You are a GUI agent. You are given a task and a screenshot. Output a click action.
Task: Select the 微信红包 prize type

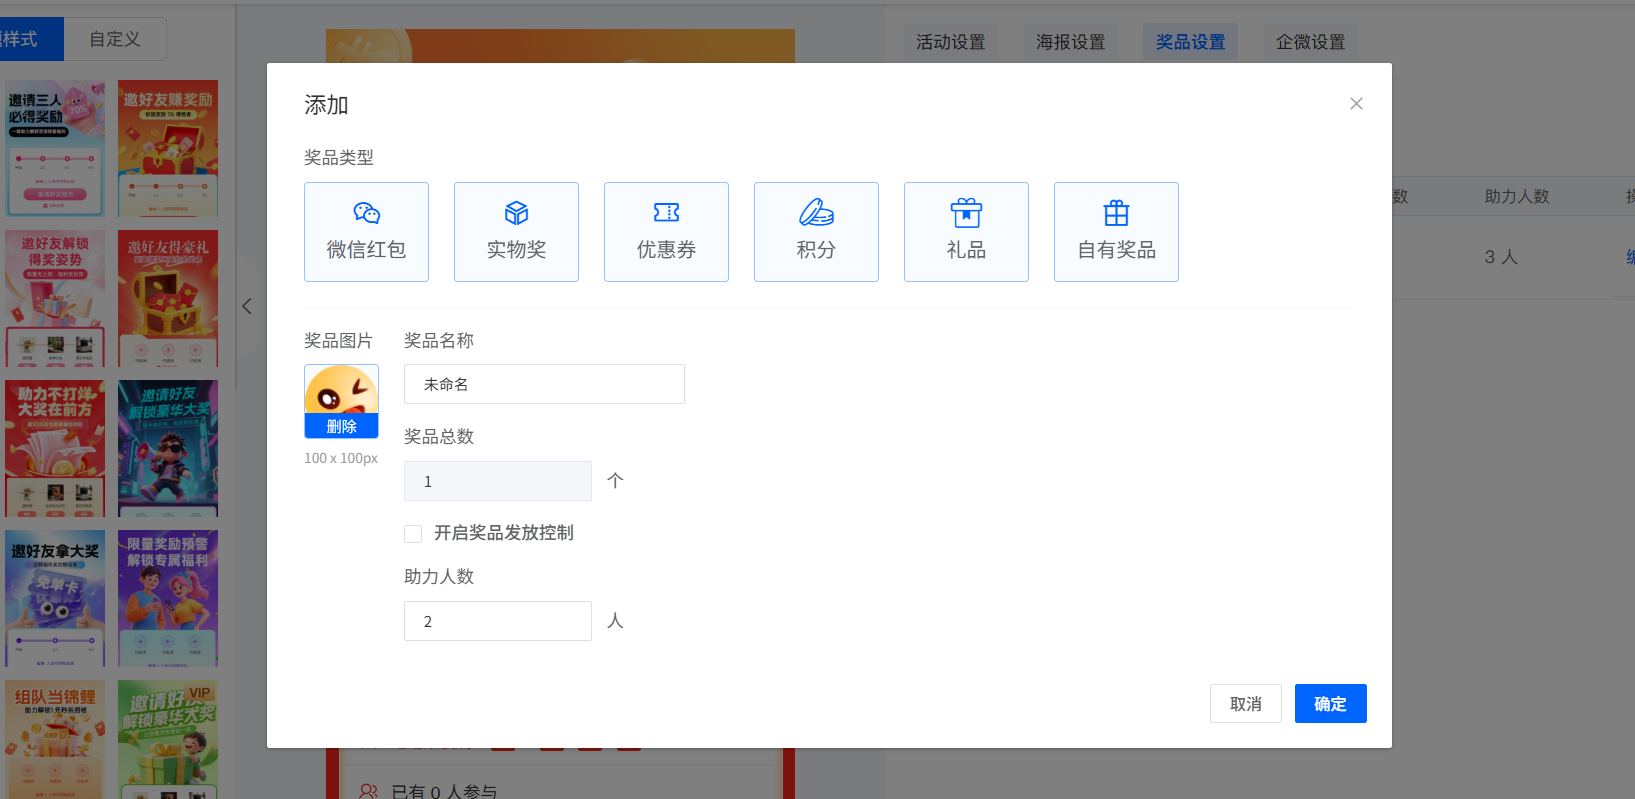coord(366,232)
